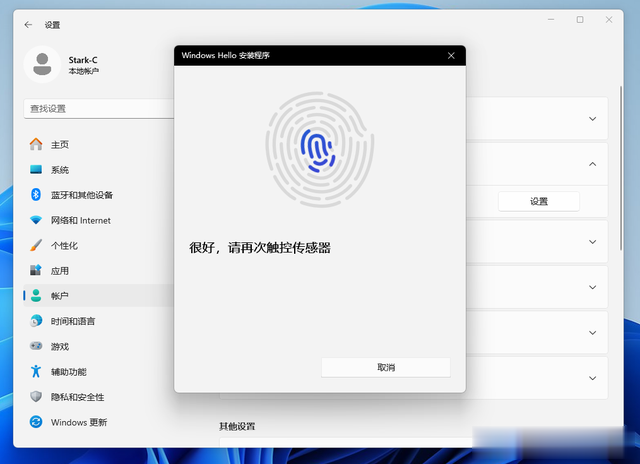The width and height of the screenshot is (640, 464).
Task: Click the 很好，请再次触控传感器 message
Action: (260, 247)
